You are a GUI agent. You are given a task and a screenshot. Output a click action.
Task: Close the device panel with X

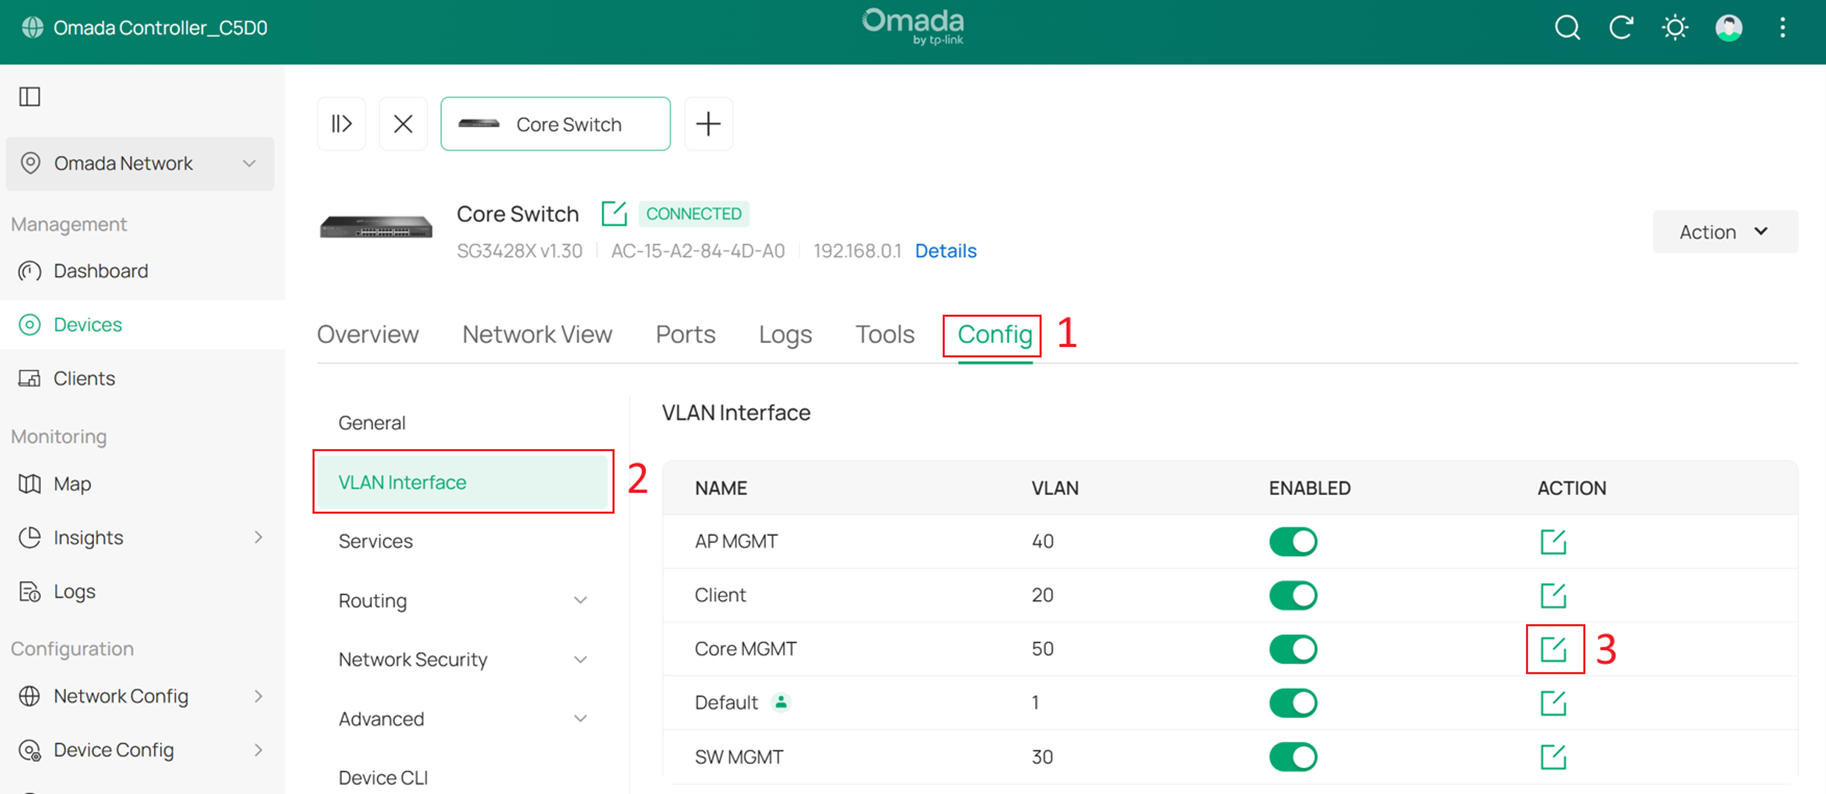403,124
